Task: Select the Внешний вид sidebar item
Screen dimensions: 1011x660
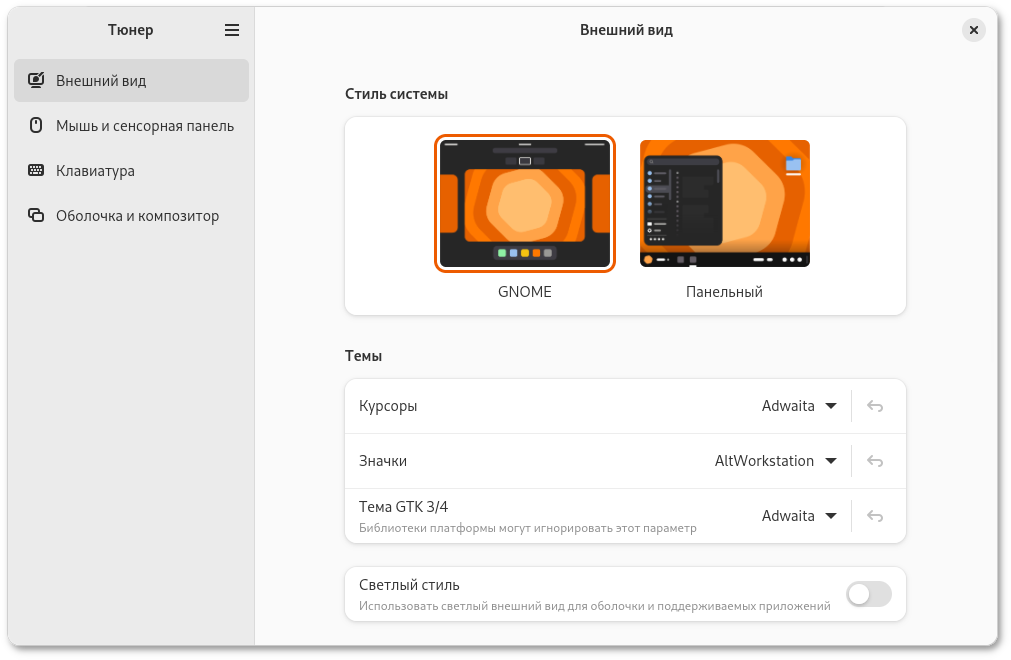Action: [x=101, y=80]
